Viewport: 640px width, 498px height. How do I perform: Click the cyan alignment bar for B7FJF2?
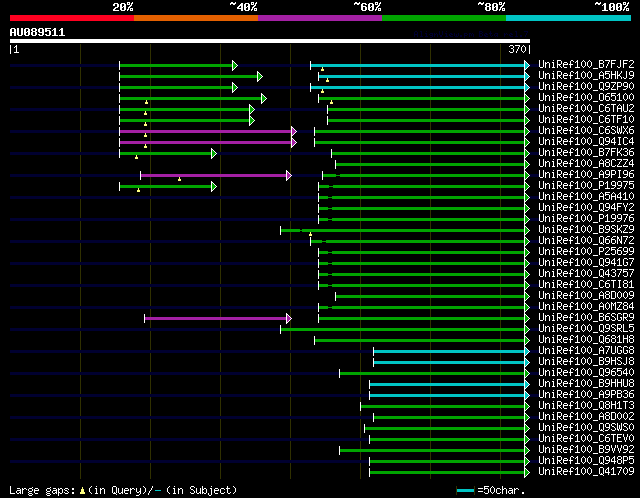tap(418, 65)
